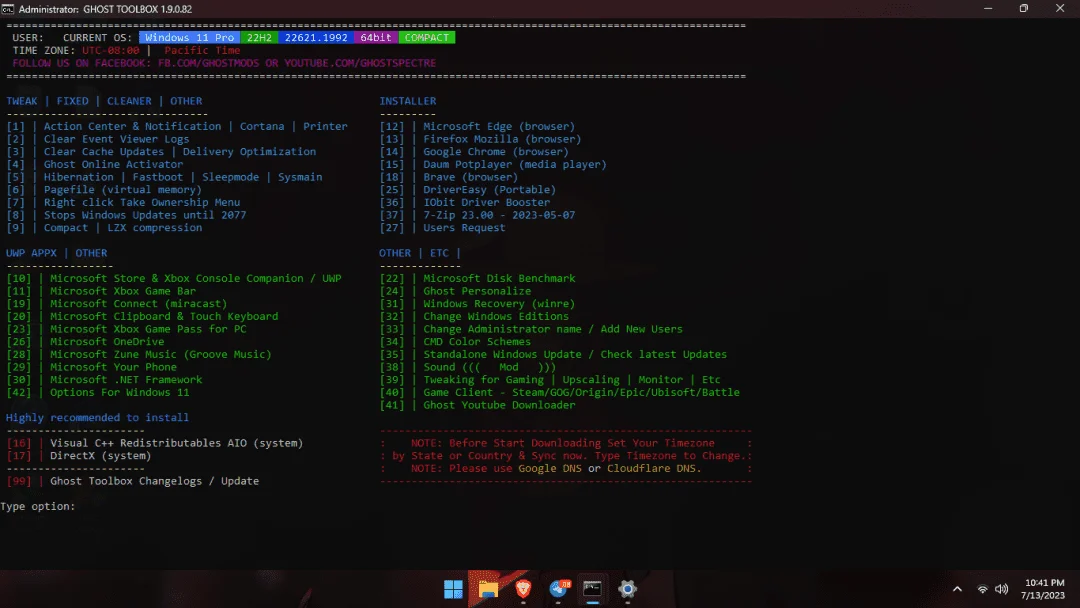The height and width of the screenshot is (608, 1080).
Task: Click 'Daum Potplayer (media player)' entry
Action: [x=493, y=164]
